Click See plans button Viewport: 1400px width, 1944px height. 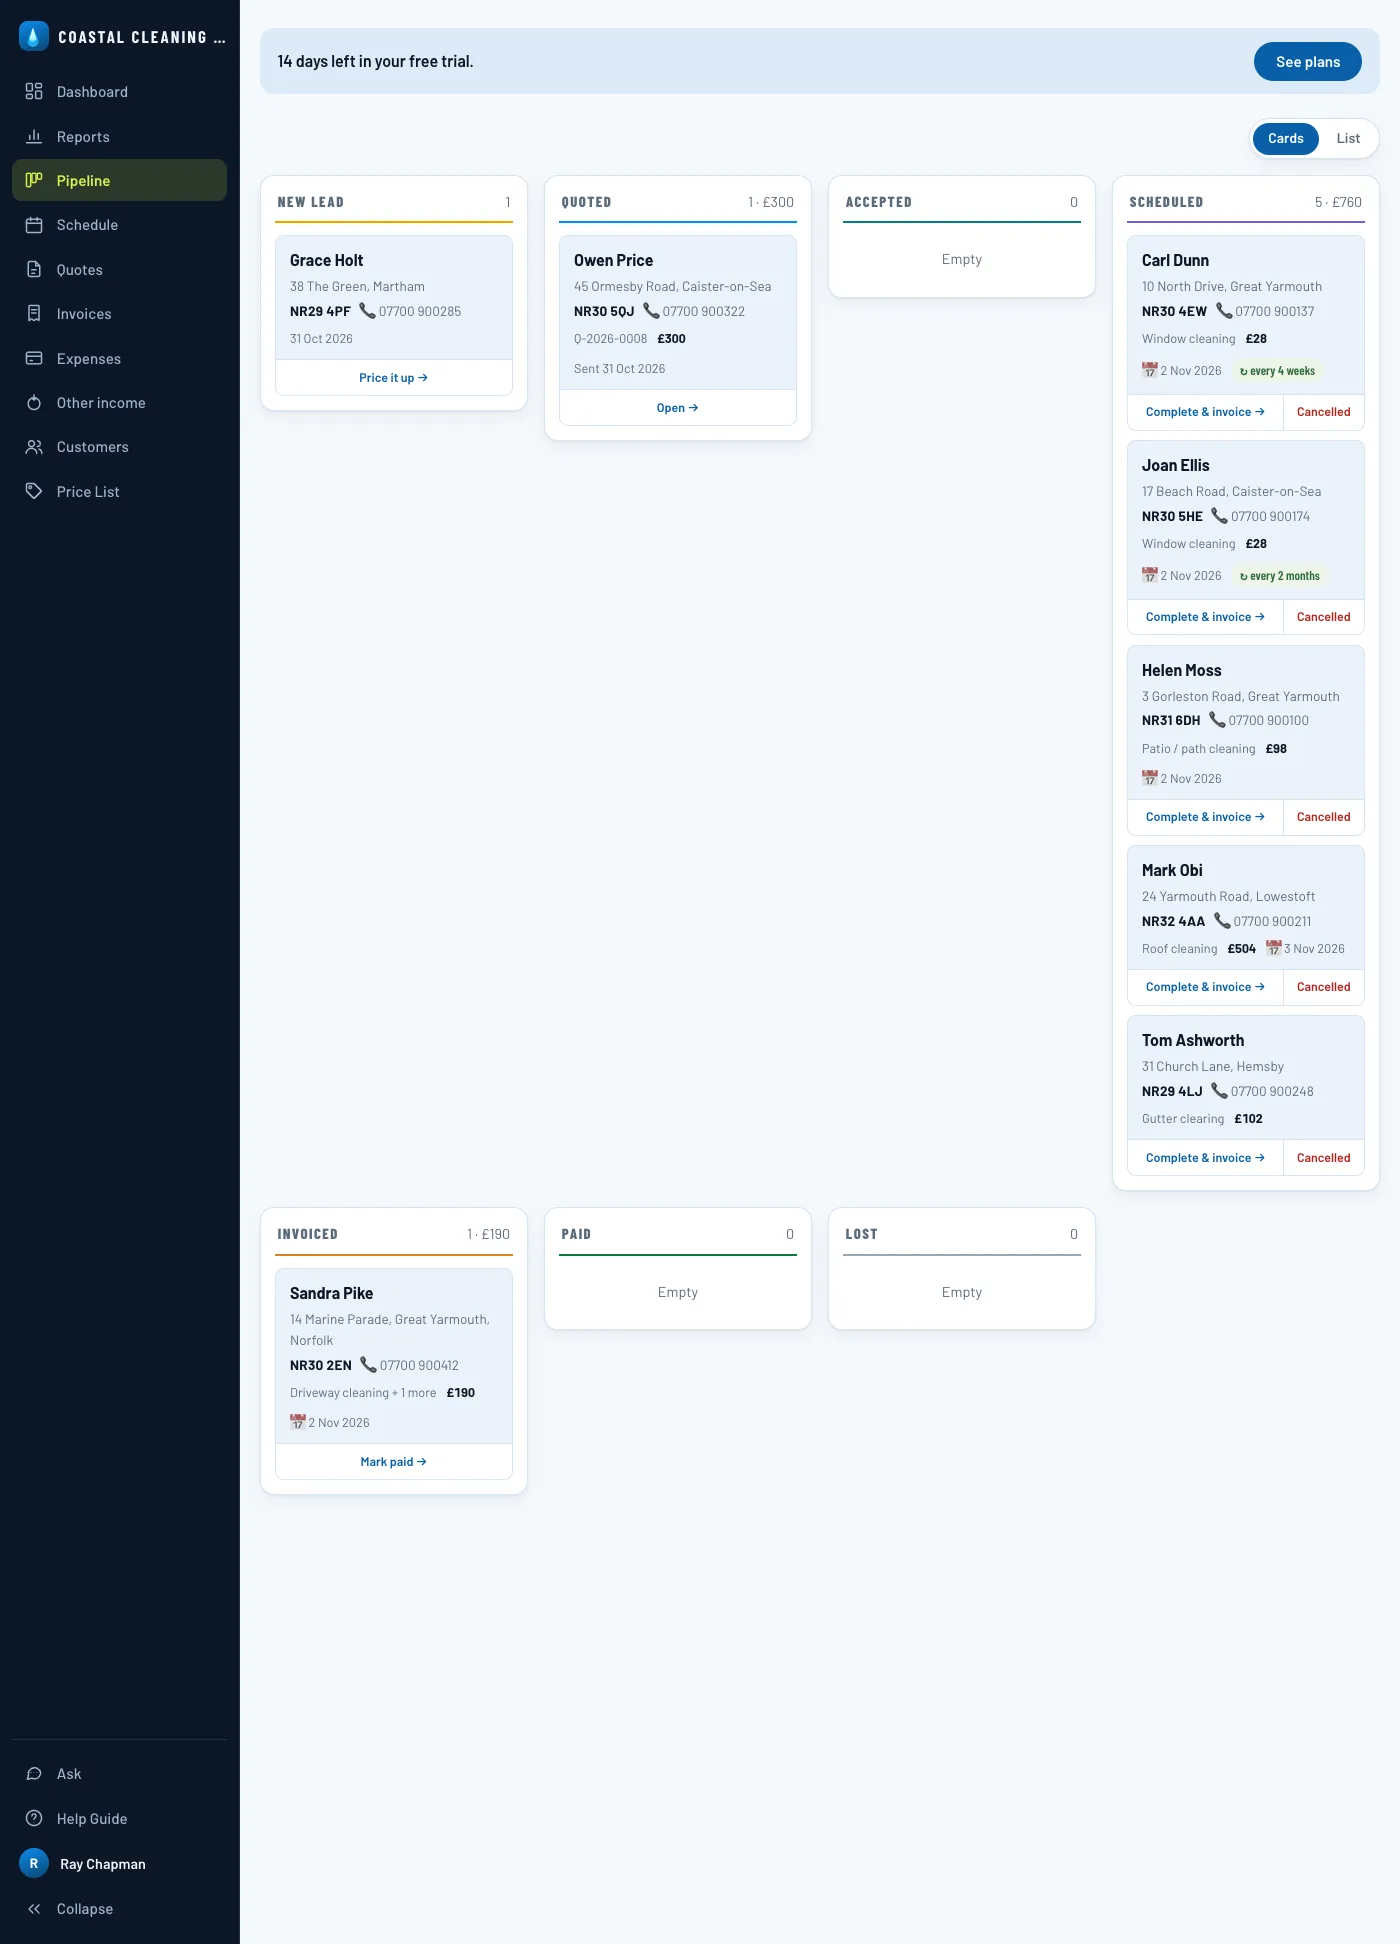pyautogui.click(x=1308, y=61)
